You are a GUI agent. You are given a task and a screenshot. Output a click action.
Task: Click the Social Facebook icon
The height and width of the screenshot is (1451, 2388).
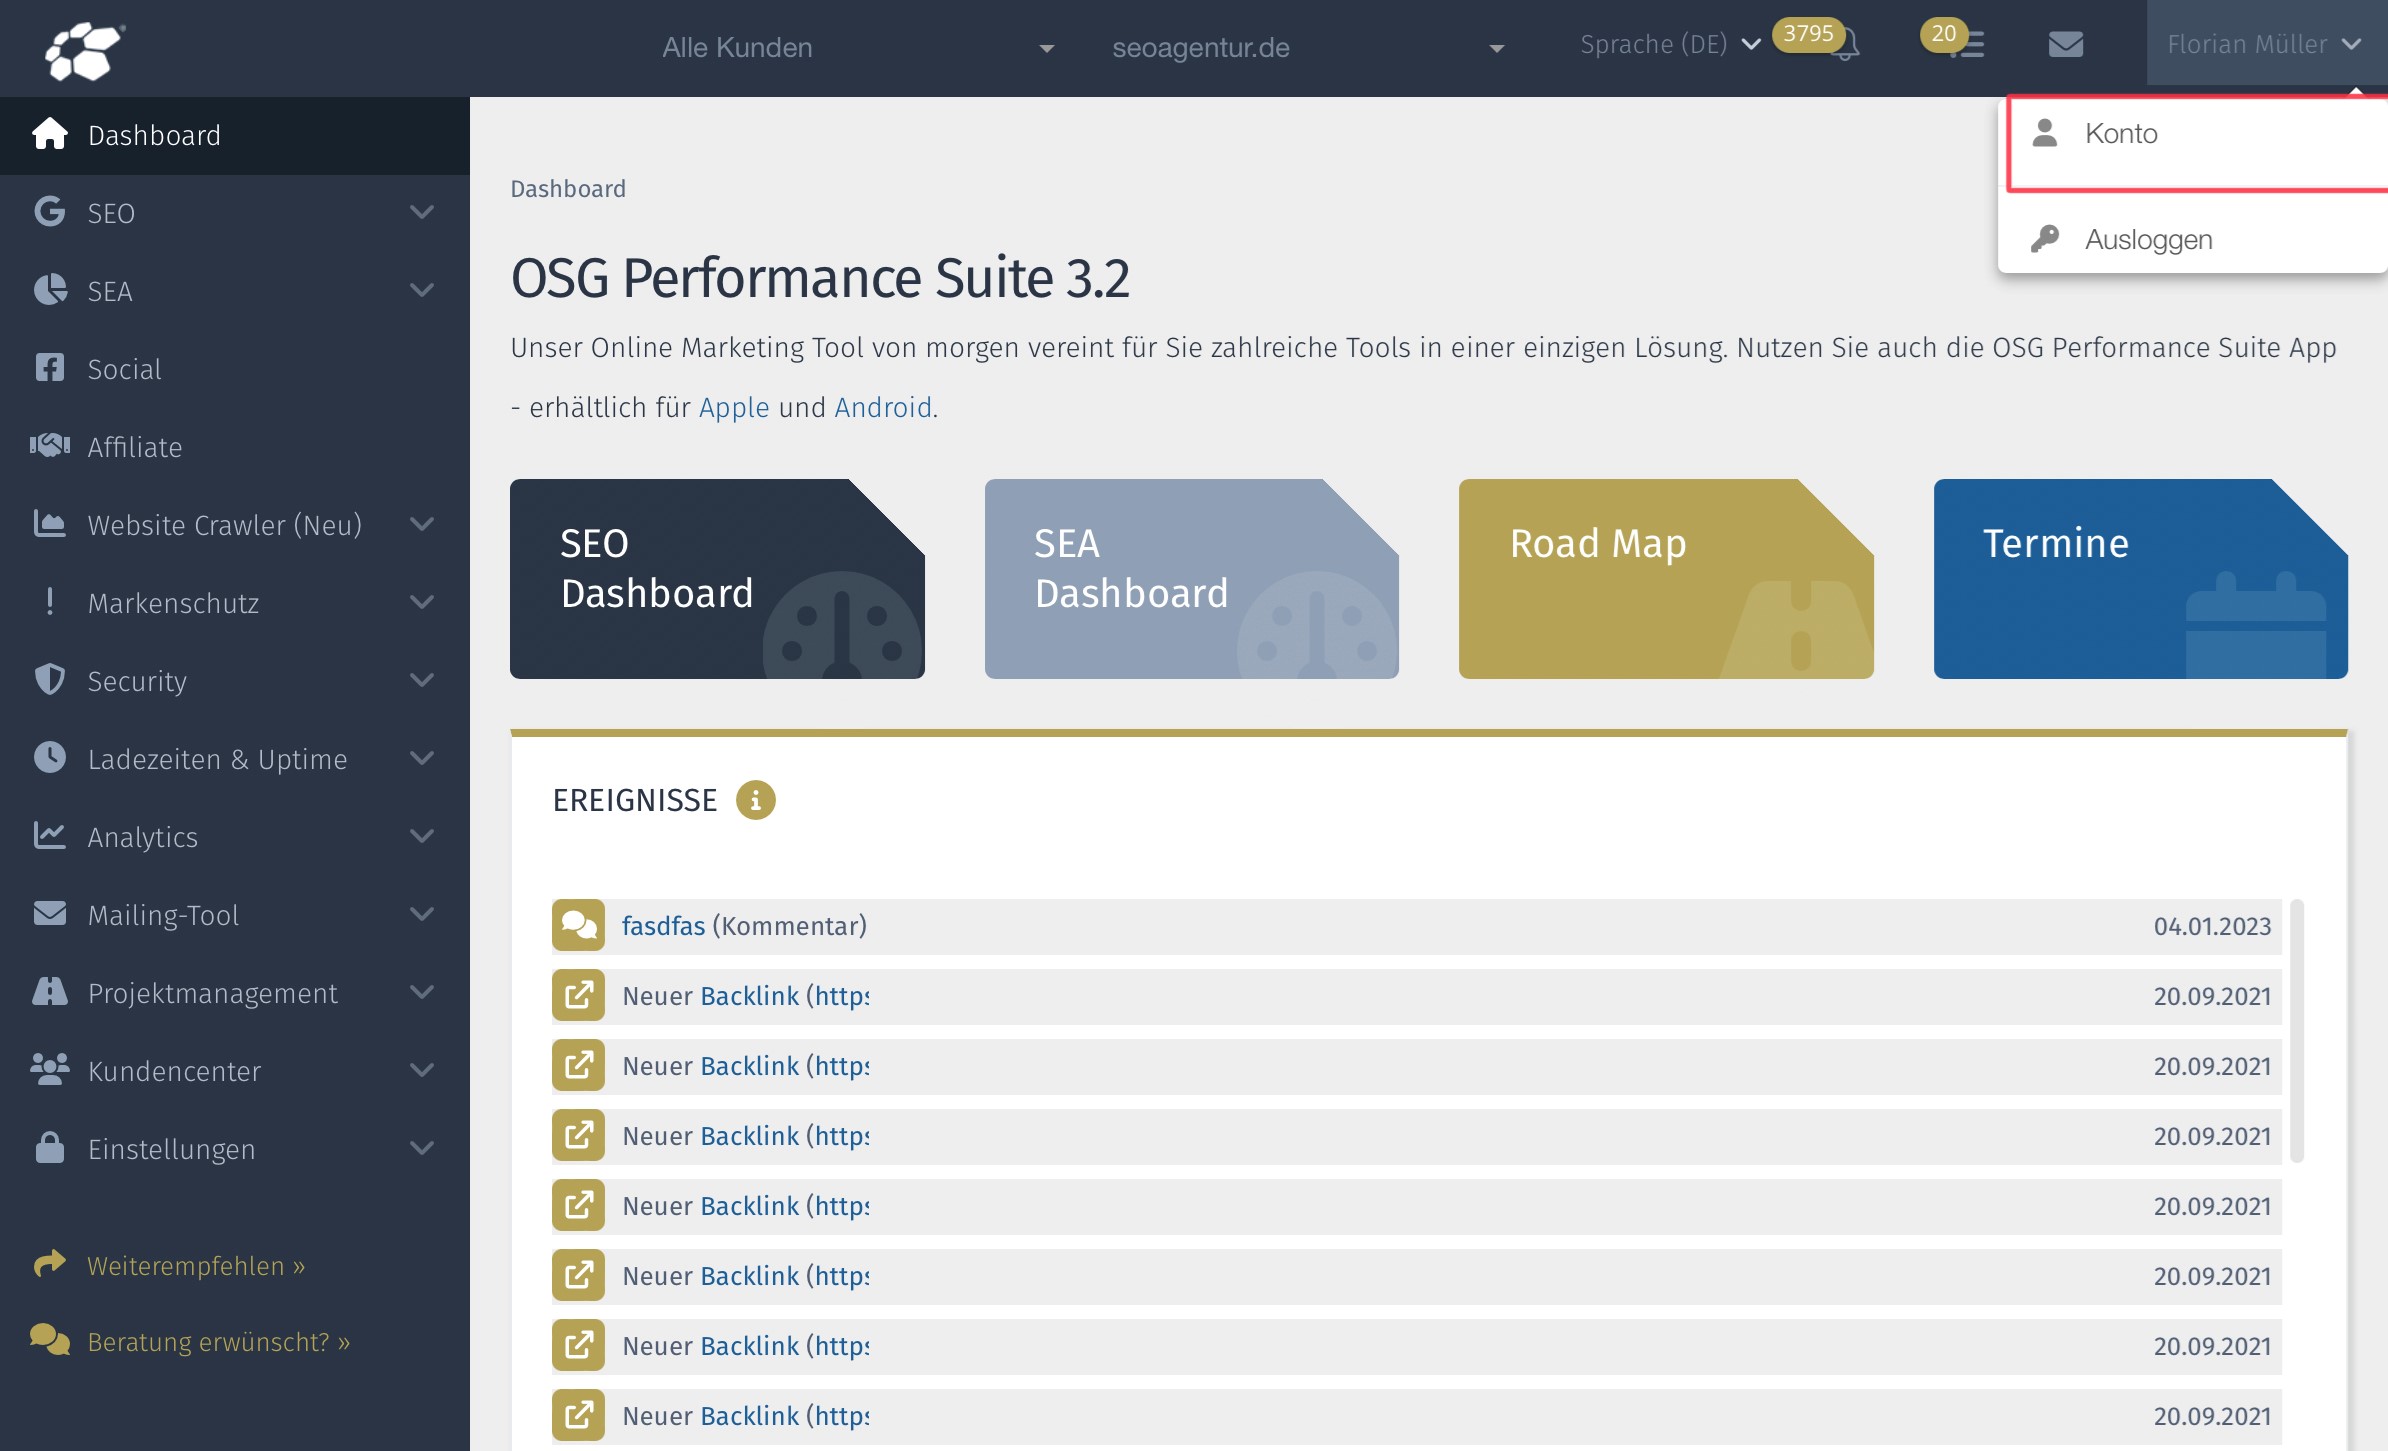[49, 368]
